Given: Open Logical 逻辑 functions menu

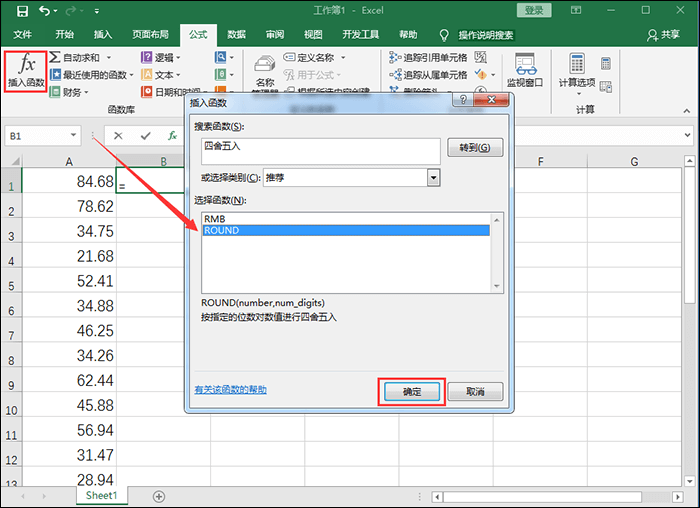Looking at the screenshot, I should (x=159, y=58).
